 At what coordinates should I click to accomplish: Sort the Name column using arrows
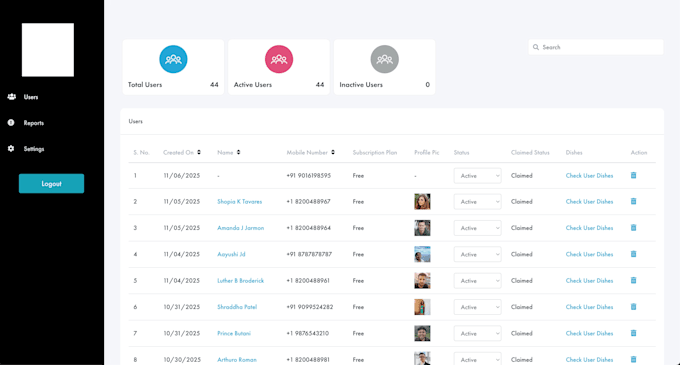click(239, 152)
